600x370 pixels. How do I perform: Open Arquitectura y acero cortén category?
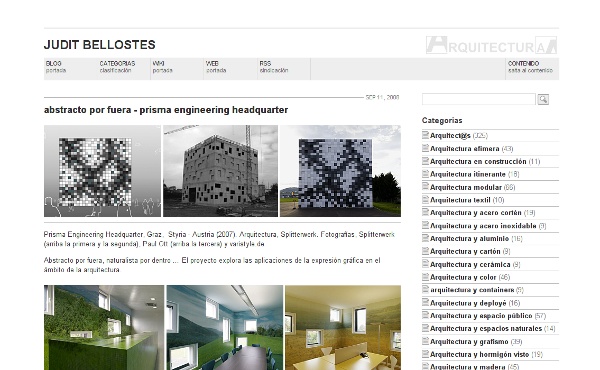[476, 213]
